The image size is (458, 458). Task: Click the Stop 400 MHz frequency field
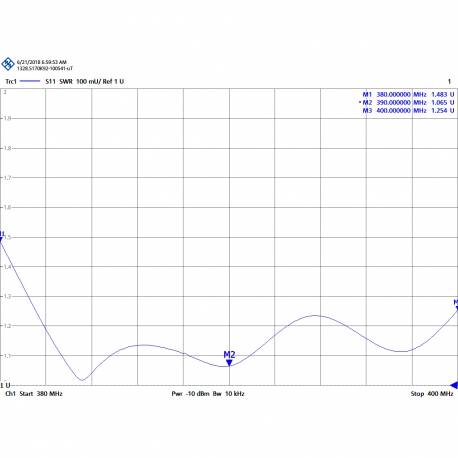432,394
